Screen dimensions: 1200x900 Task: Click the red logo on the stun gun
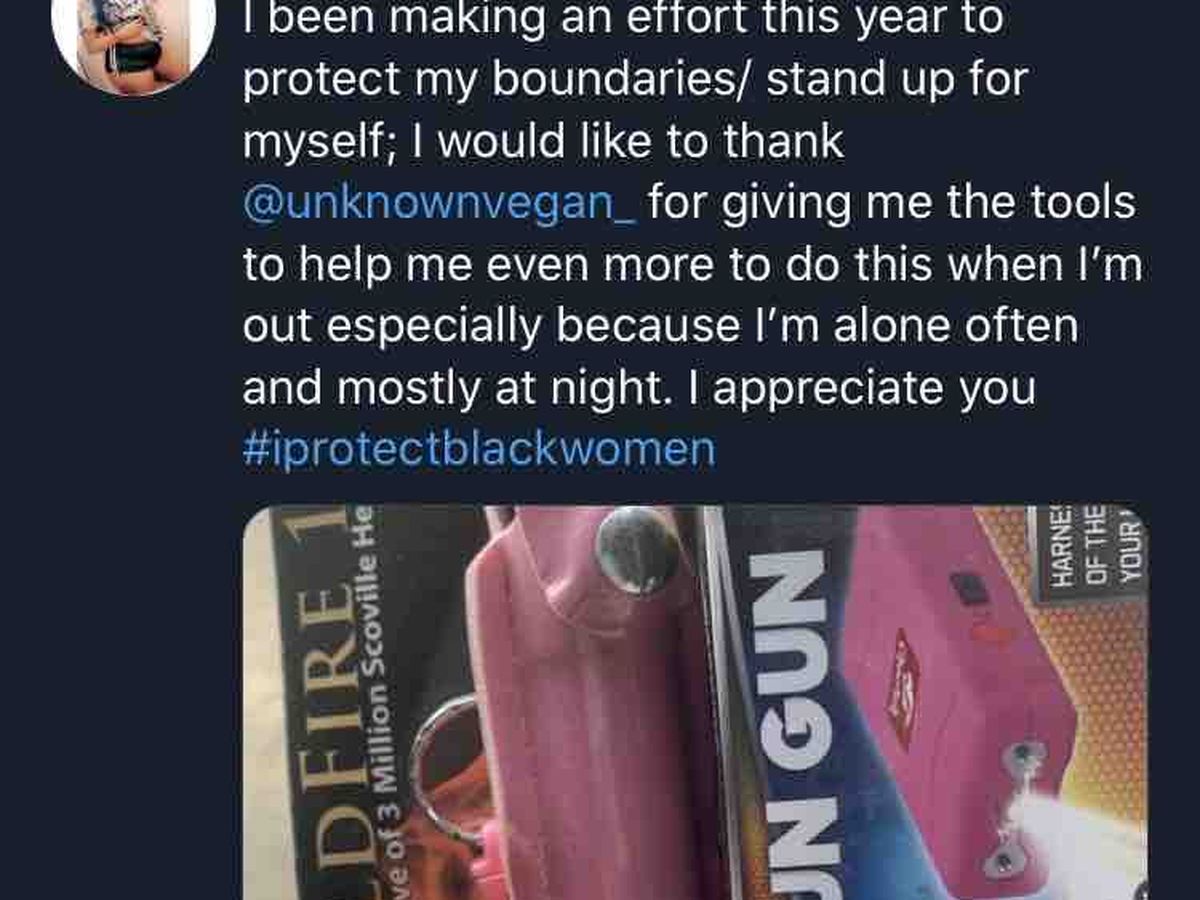tap(906, 688)
